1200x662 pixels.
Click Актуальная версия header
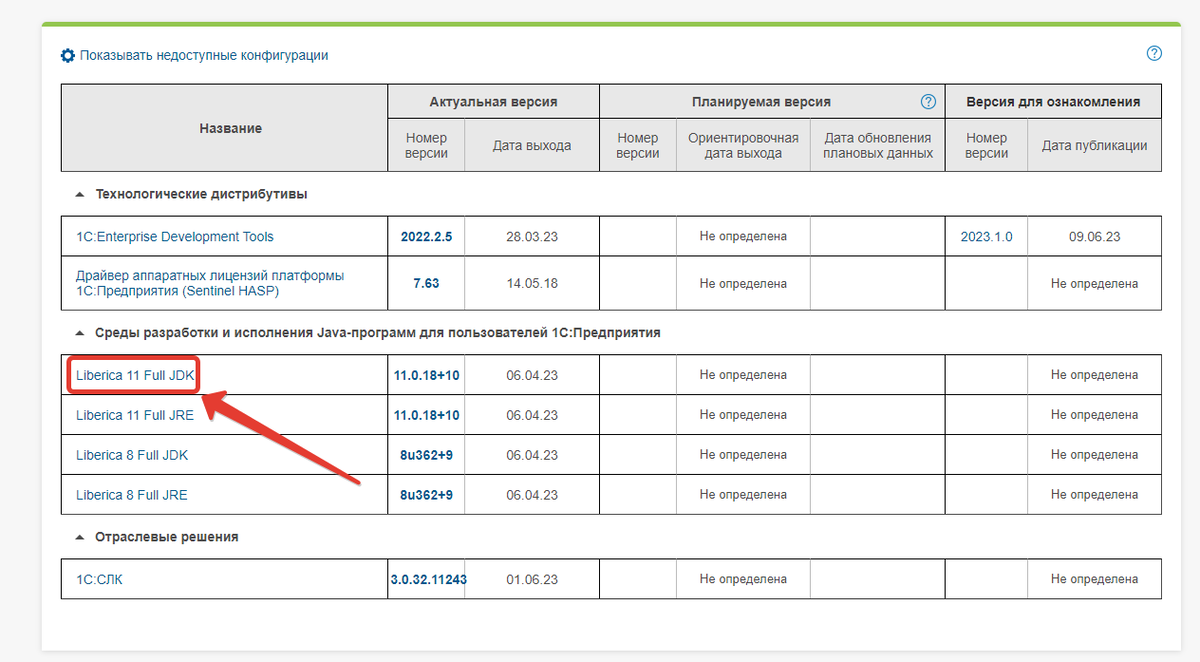click(x=494, y=102)
